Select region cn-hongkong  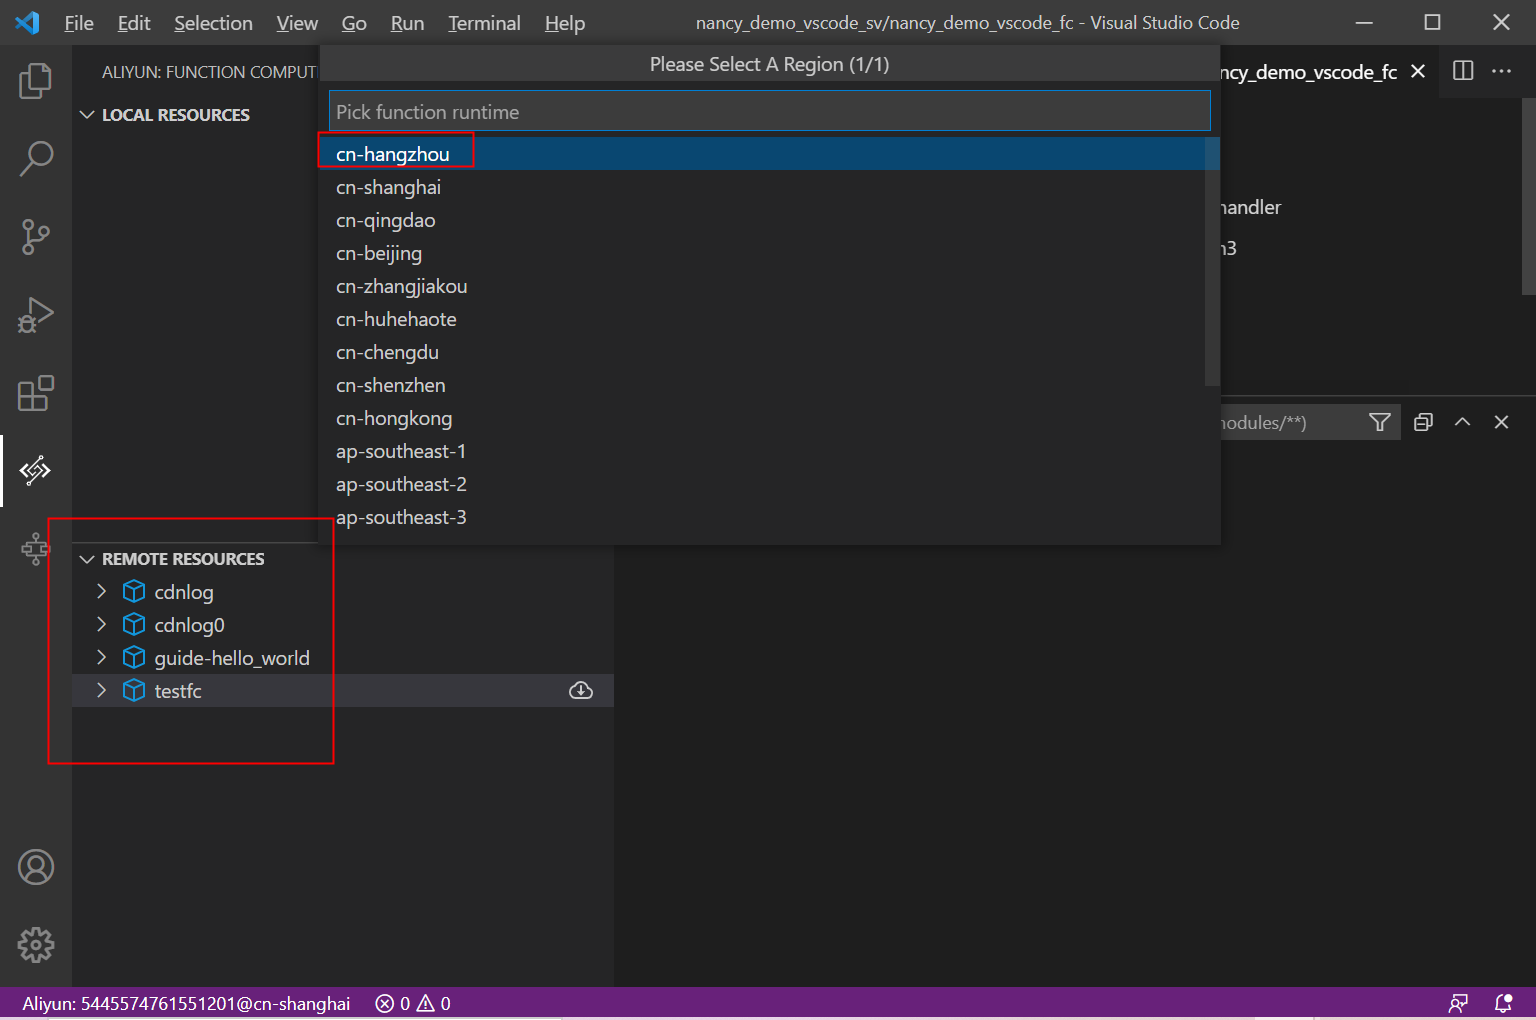(x=762, y=418)
